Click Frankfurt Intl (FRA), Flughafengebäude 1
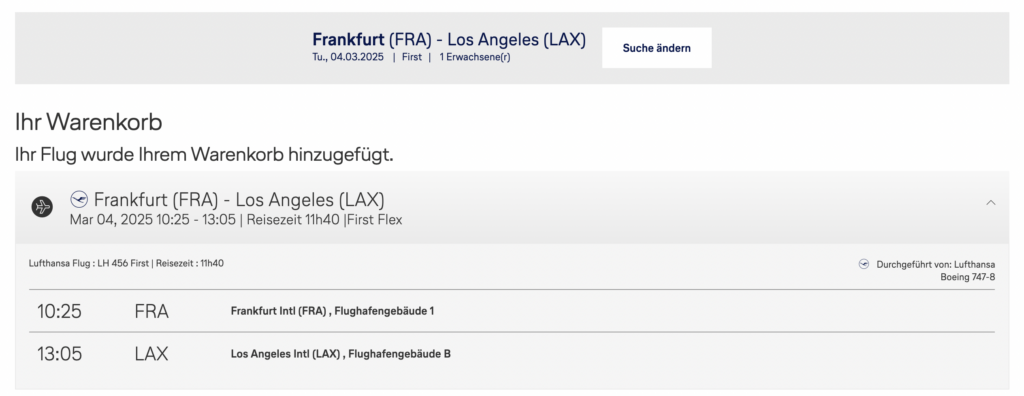This screenshot has height=396, width=1024. coord(332,311)
